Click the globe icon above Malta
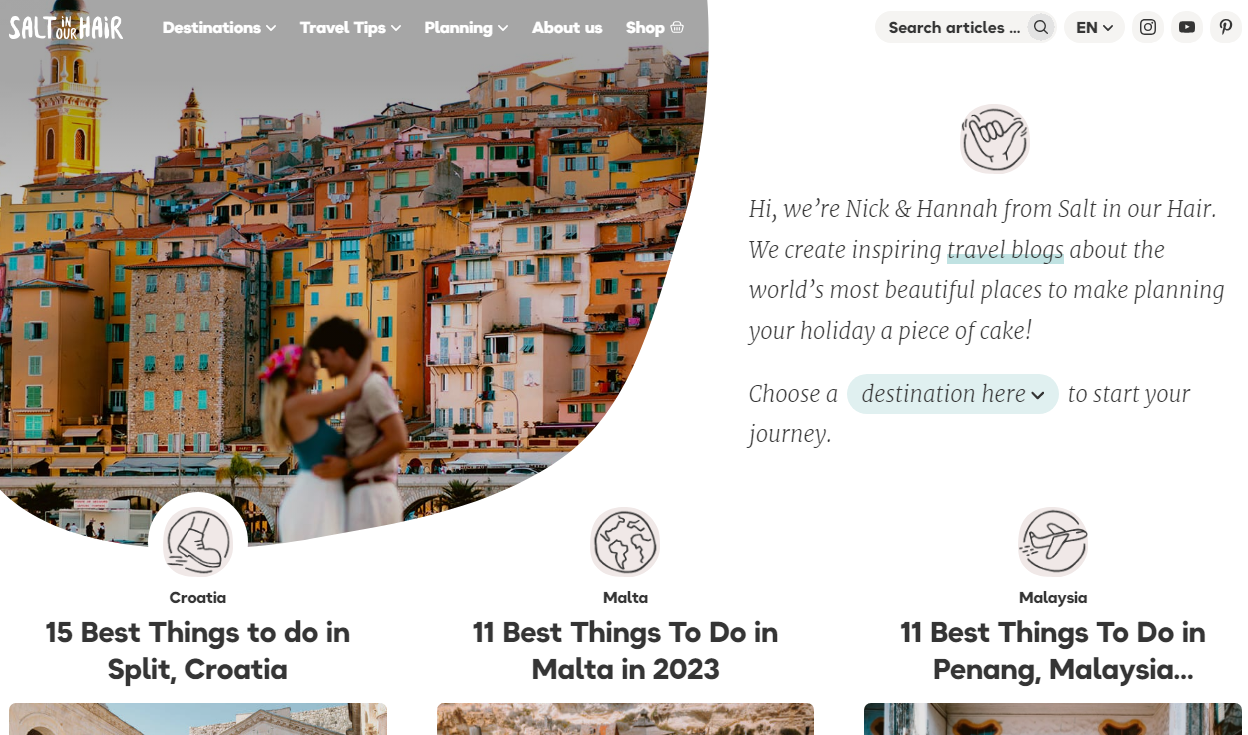Image resolution: width=1248 pixels, height=735 pixels. click(625, 542)
